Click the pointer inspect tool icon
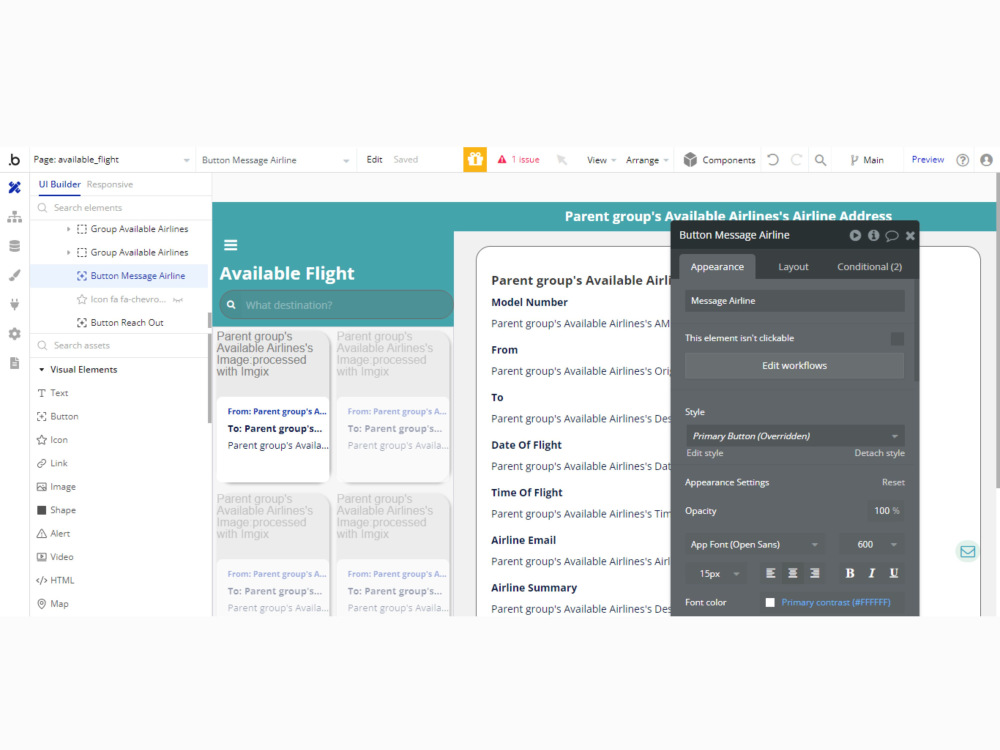Viewport: 1000px width, 750px height. [562, 159]
